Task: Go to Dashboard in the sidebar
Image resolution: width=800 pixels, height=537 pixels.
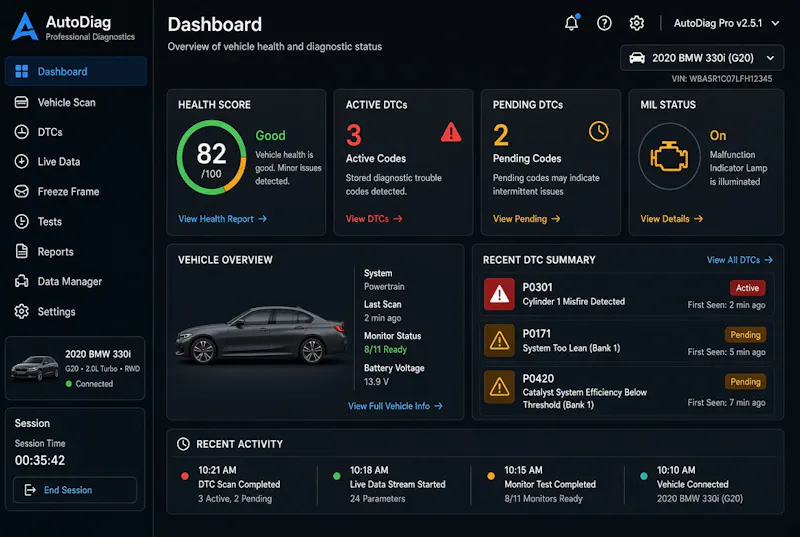Action: pos(76,71)
